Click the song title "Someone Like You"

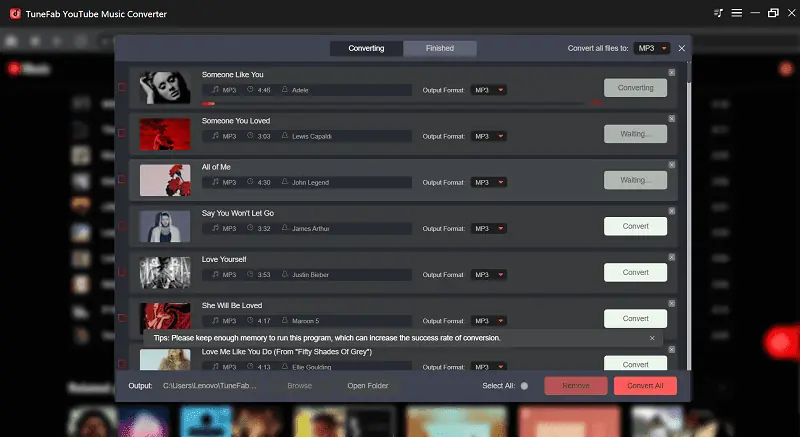pos(233,74)
